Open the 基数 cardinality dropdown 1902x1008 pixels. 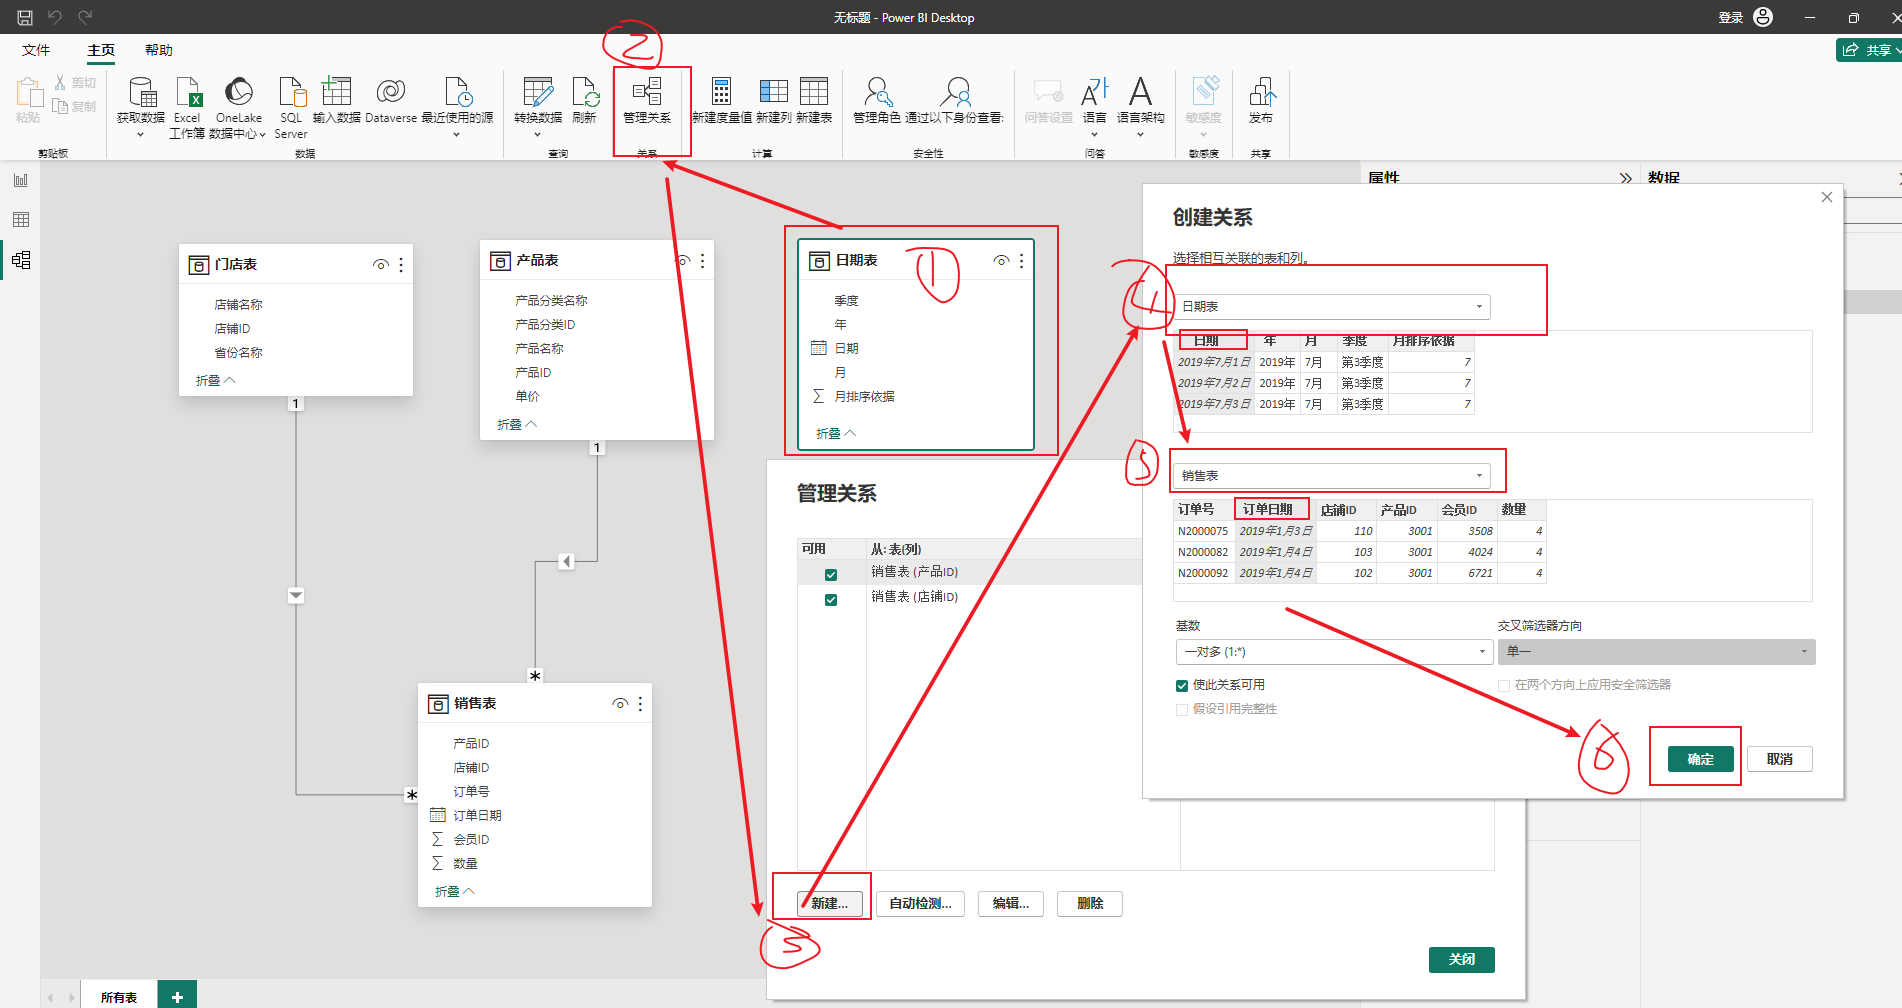[1335, 652]
